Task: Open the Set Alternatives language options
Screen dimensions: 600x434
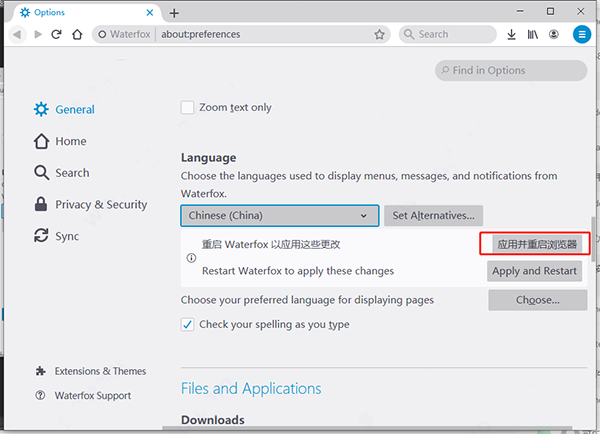Action: [434, 215]
